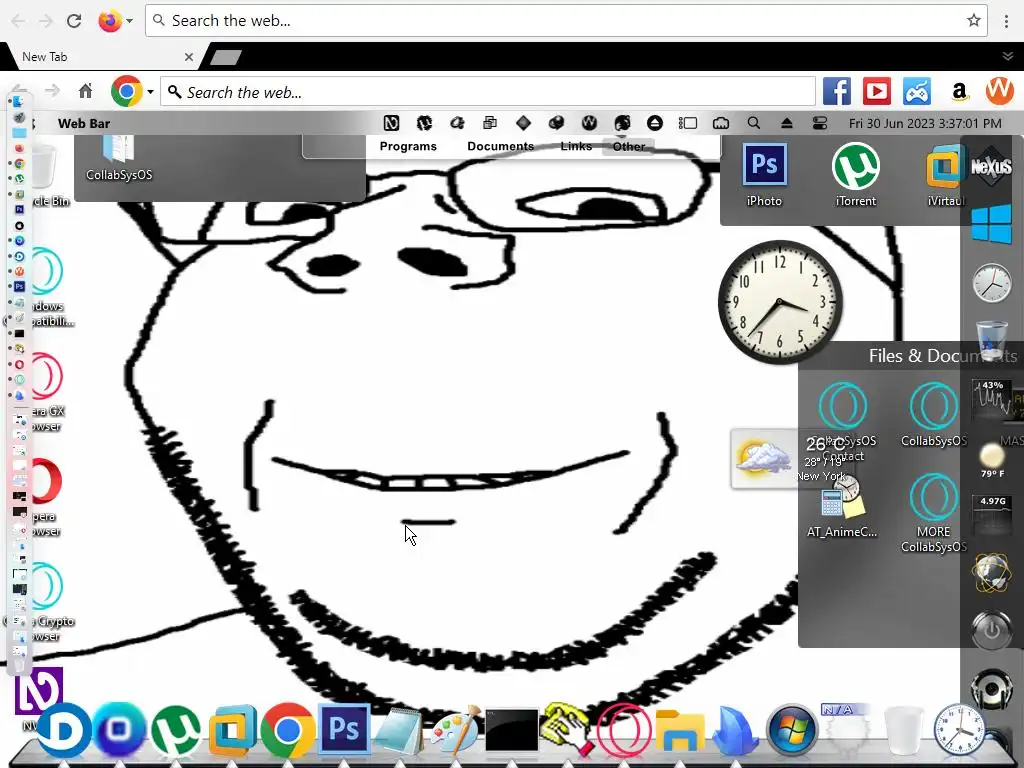Click the Web Bar title label
This screenshot has width=1024, height=768.
click(84, 123)
